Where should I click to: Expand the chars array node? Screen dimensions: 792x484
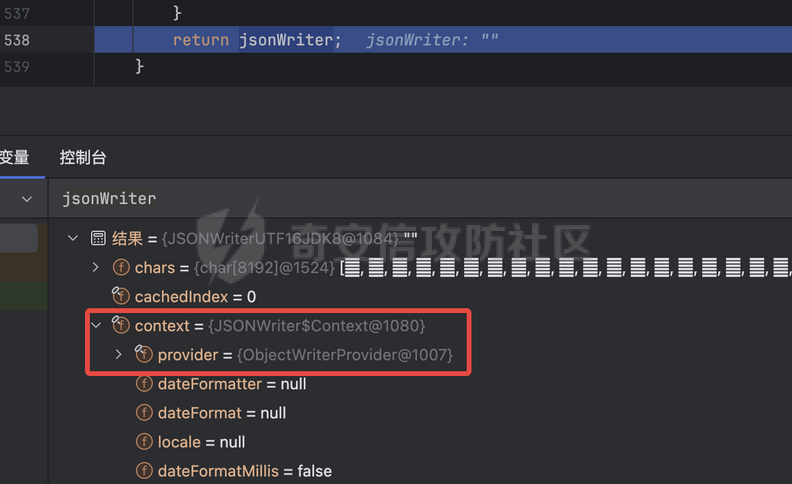(x=96, y=267)
